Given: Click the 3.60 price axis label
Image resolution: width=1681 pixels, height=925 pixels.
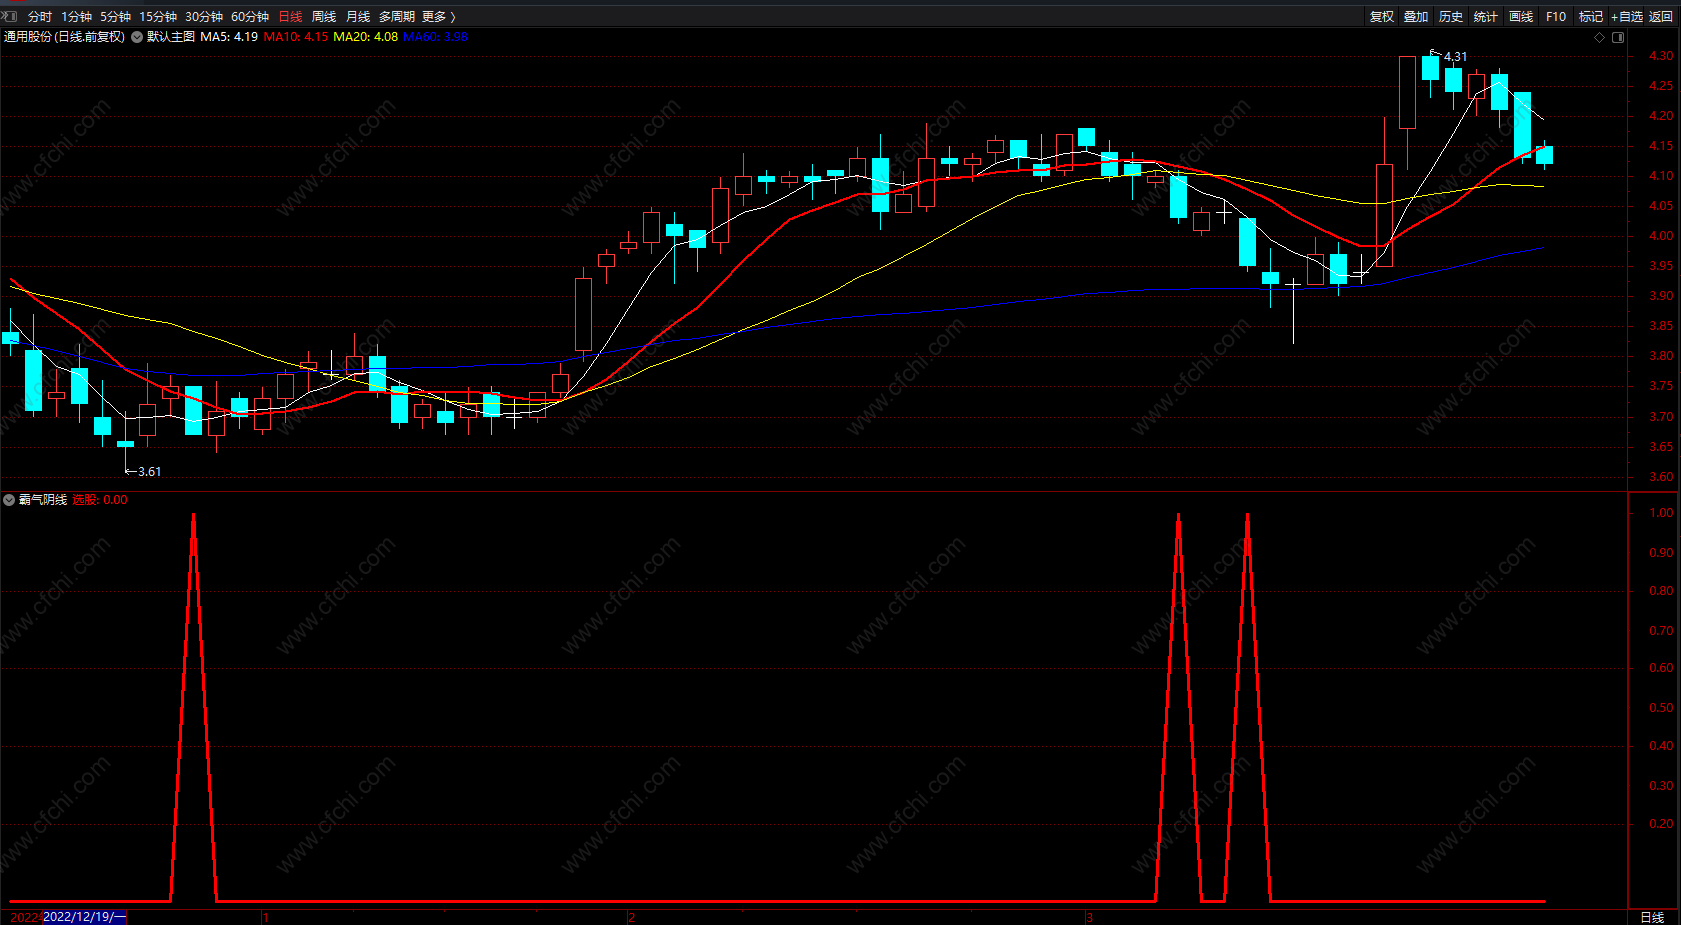Looking at the screenshot, I should point(1661,477).
